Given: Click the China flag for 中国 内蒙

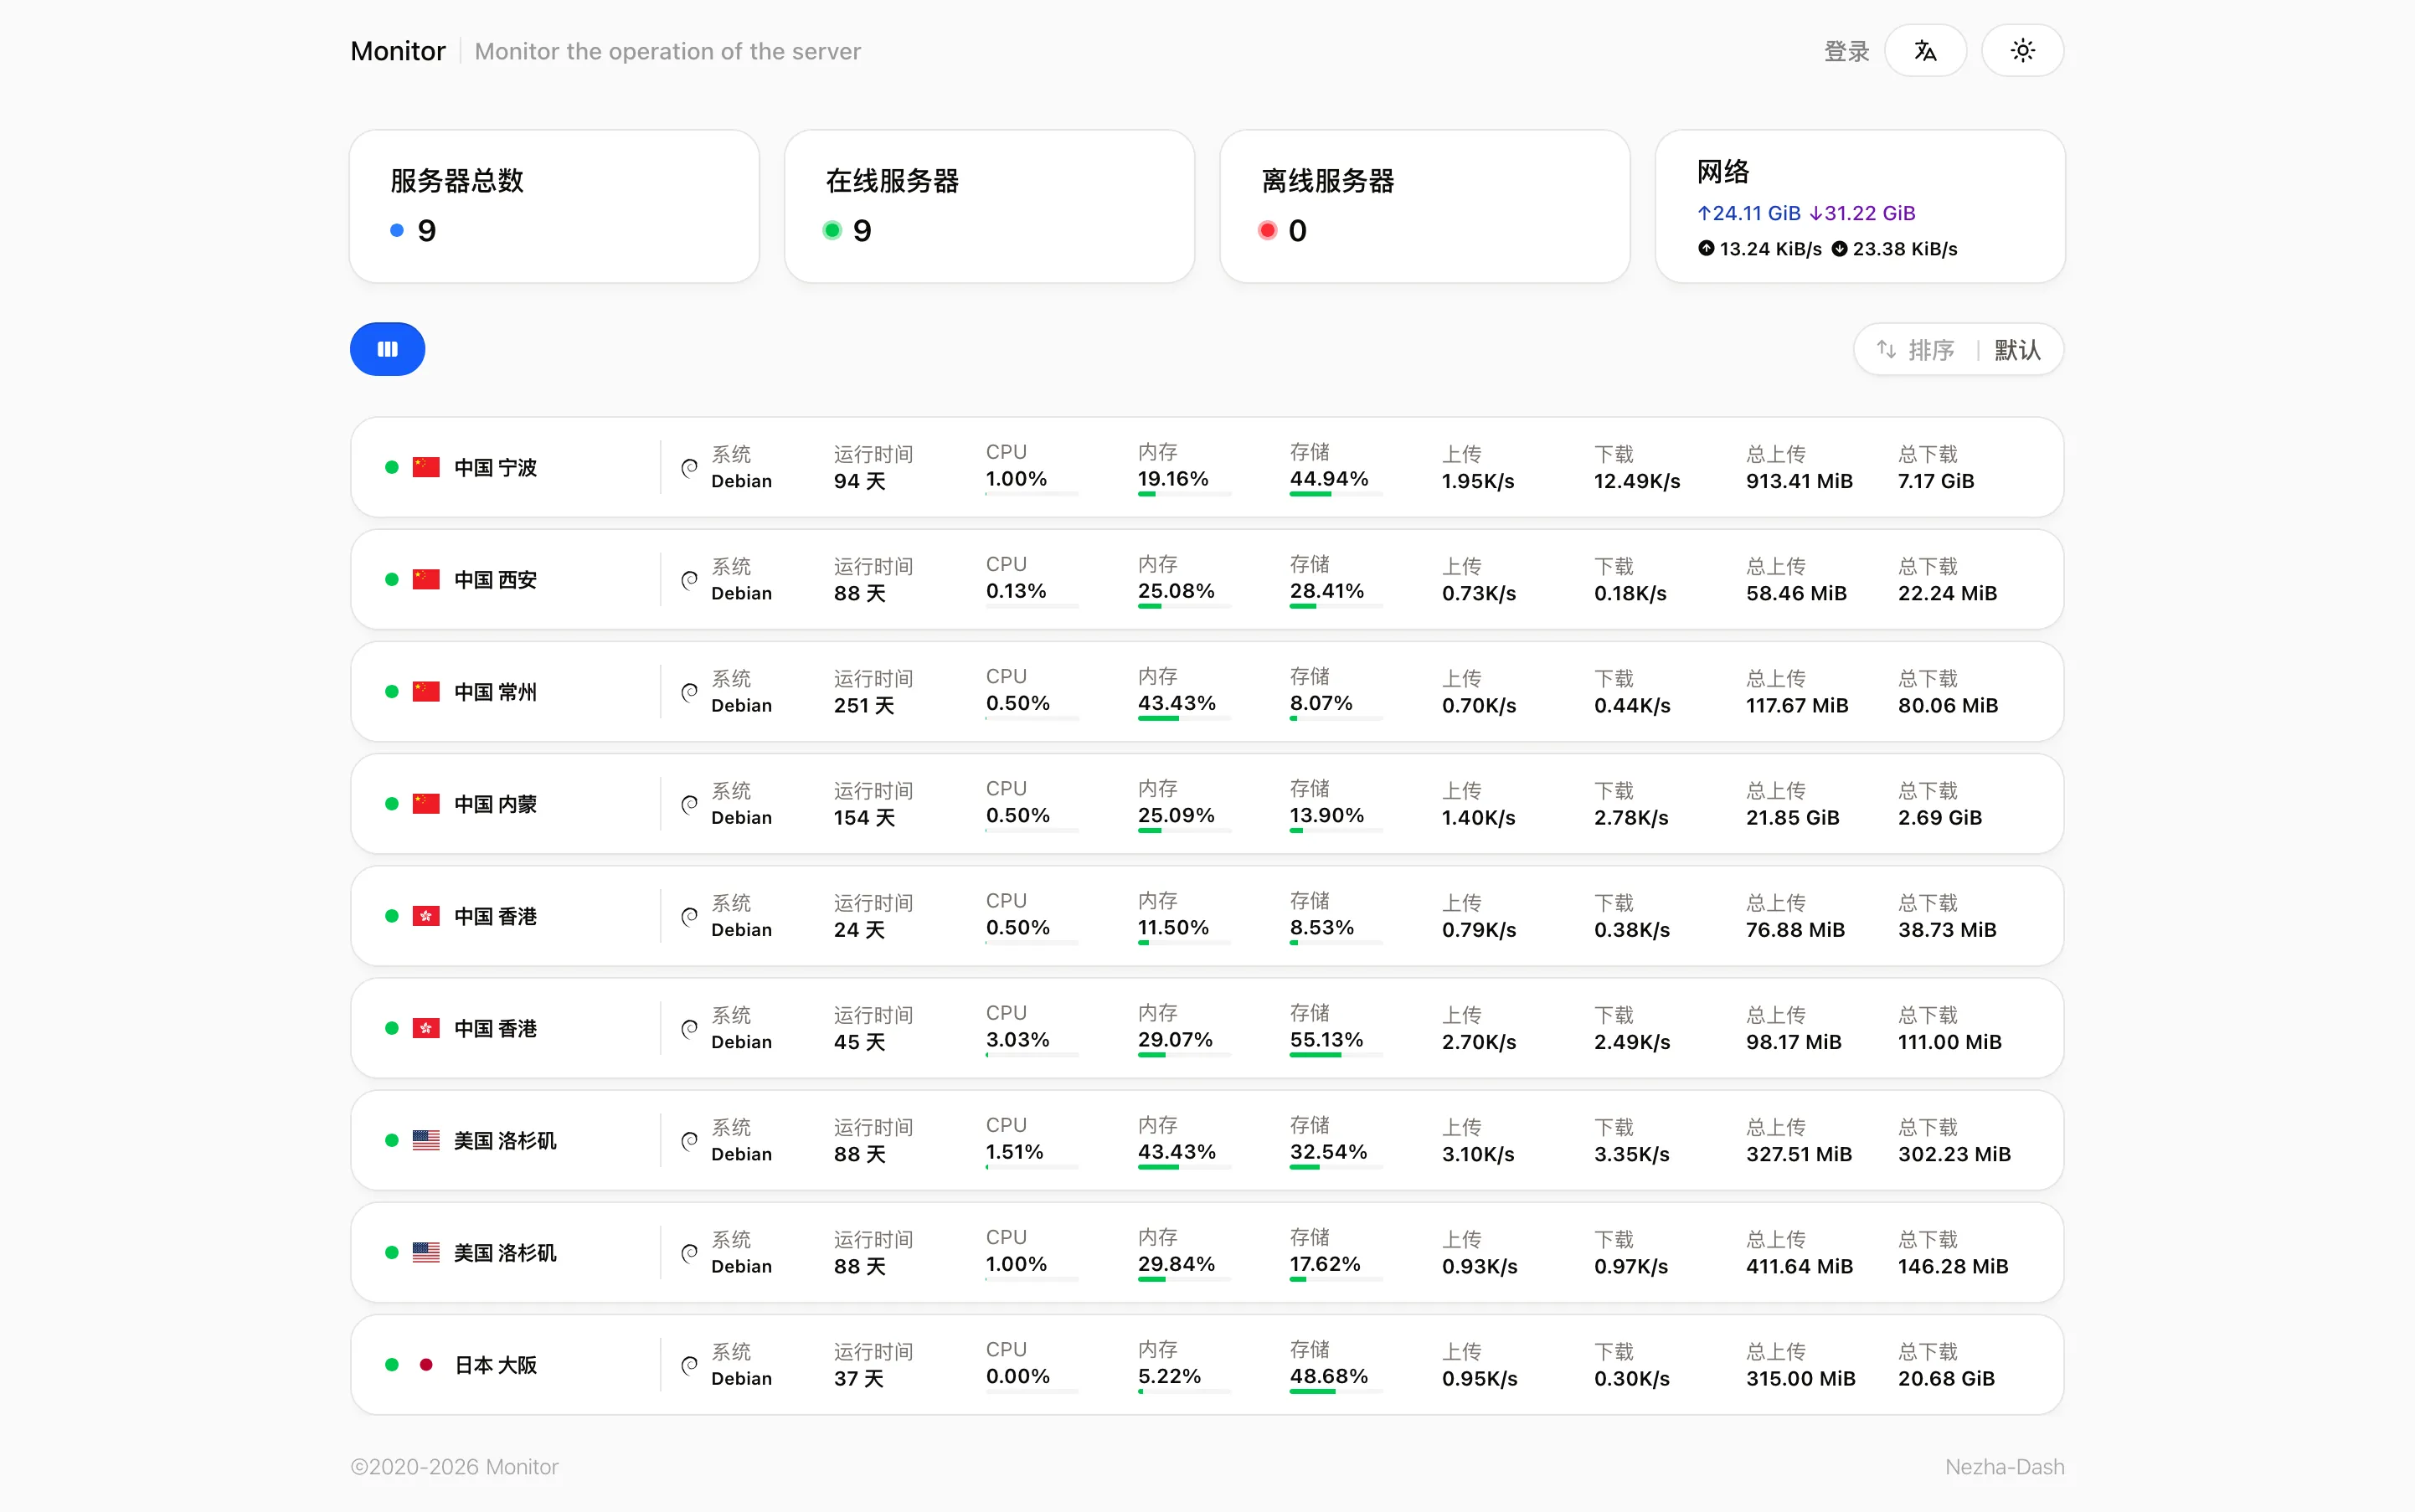Looking at the screenshot, I should click(426, 804).
